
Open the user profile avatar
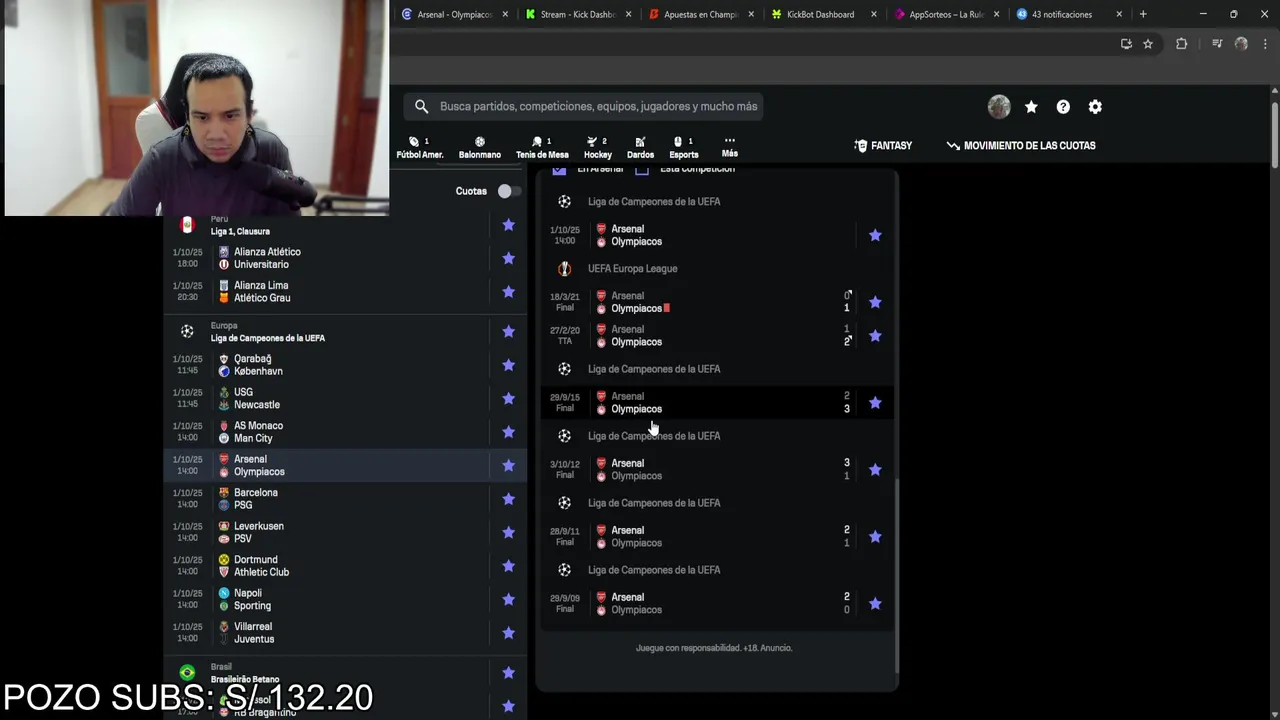(x=999, y=106)
